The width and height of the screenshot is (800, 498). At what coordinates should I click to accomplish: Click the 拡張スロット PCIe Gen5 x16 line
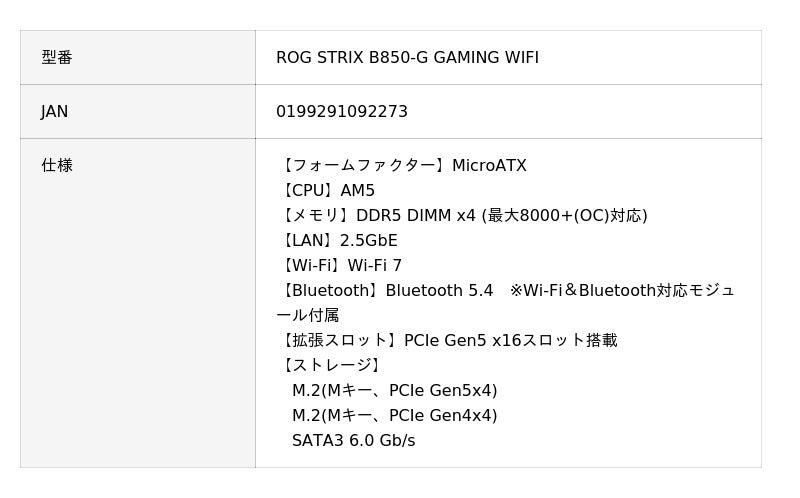[447, 341]
